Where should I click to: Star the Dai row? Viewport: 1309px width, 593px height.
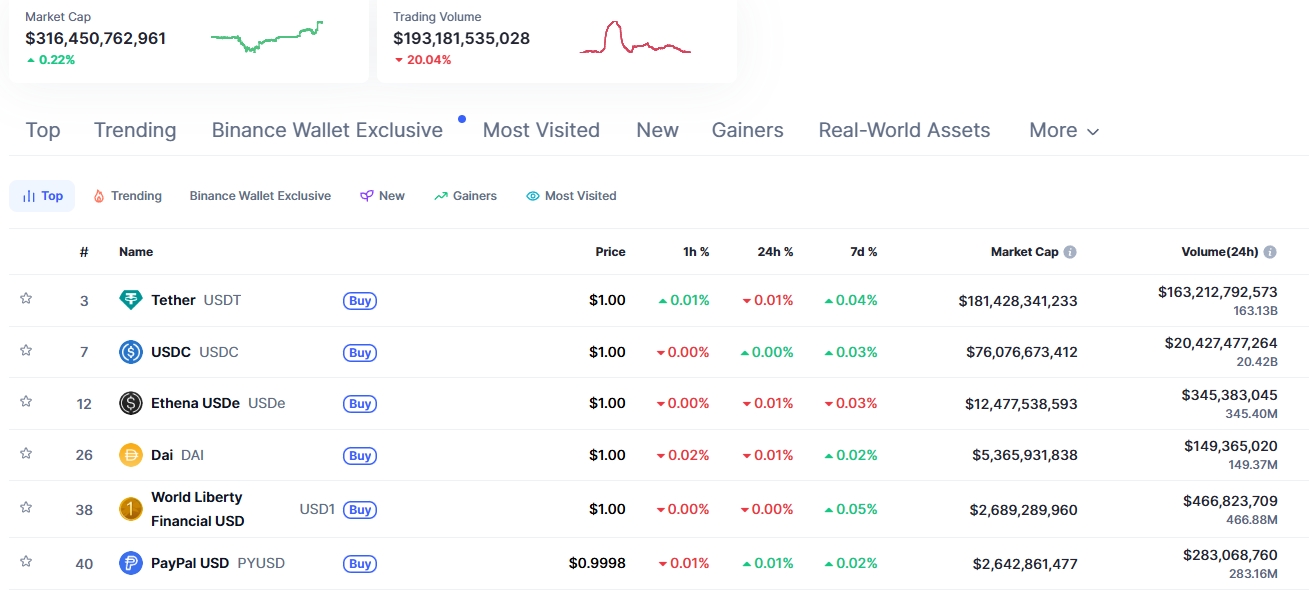(x=26, y=452)
